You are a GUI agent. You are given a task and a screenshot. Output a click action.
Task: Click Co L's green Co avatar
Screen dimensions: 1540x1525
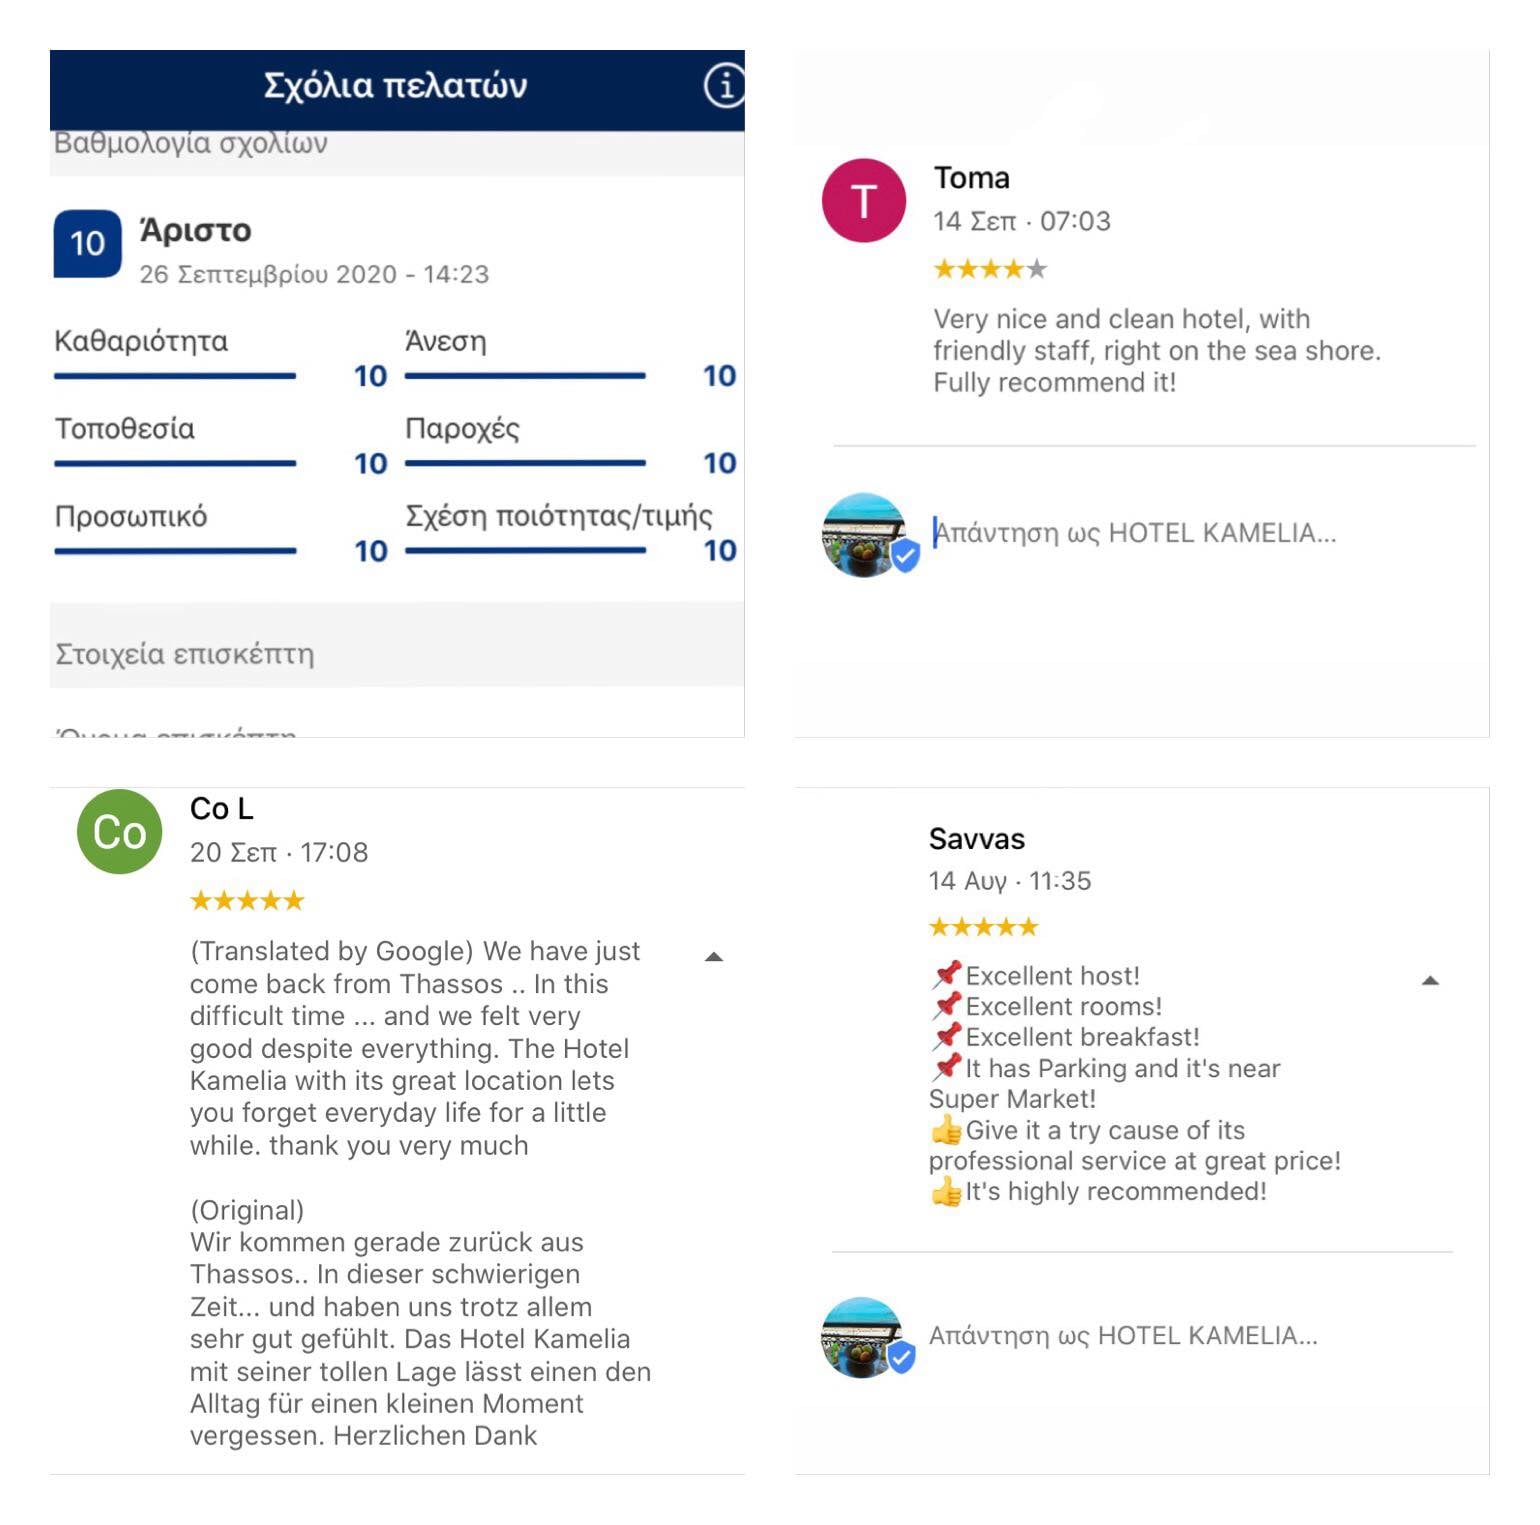coord(120,832)
